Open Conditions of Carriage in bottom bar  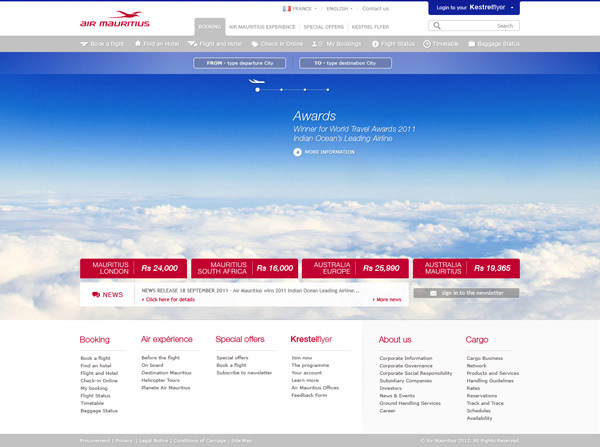pos(200,441)
